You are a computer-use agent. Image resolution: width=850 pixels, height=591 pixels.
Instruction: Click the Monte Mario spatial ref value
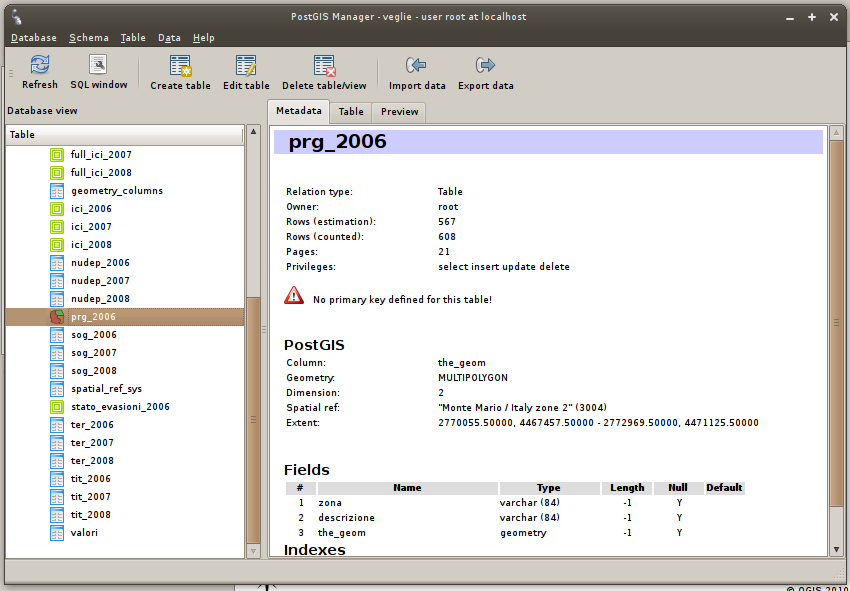point(522,408)
